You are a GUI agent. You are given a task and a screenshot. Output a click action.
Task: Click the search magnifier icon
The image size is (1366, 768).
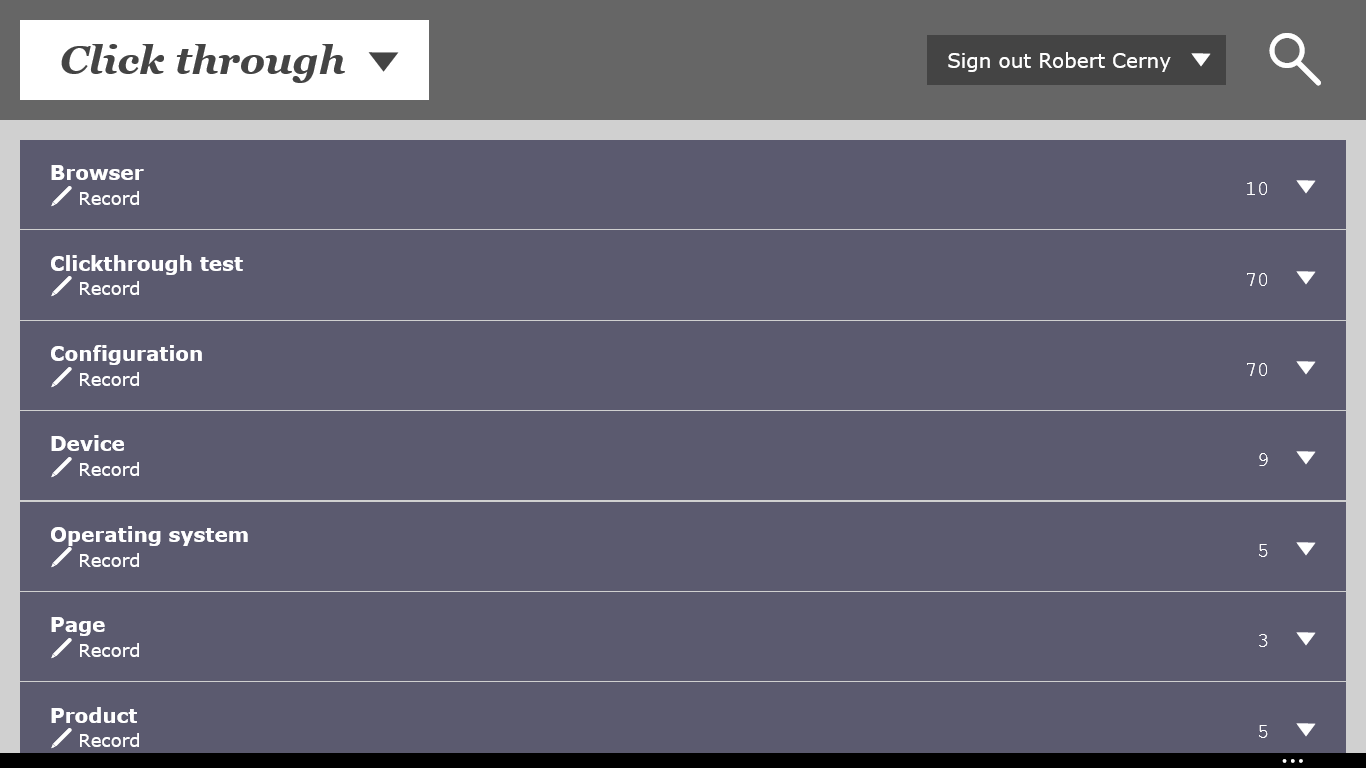pos(1294,60)
